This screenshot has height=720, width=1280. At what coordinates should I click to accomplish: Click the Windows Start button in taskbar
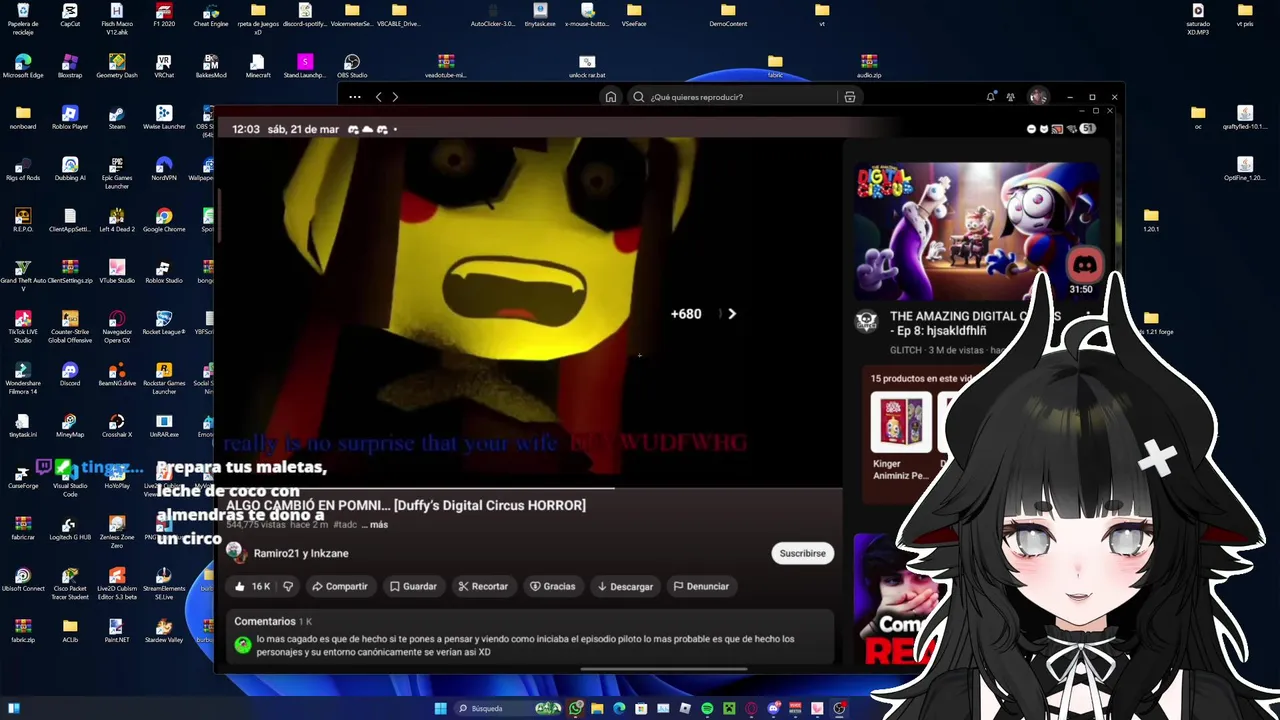click(440, 708)
